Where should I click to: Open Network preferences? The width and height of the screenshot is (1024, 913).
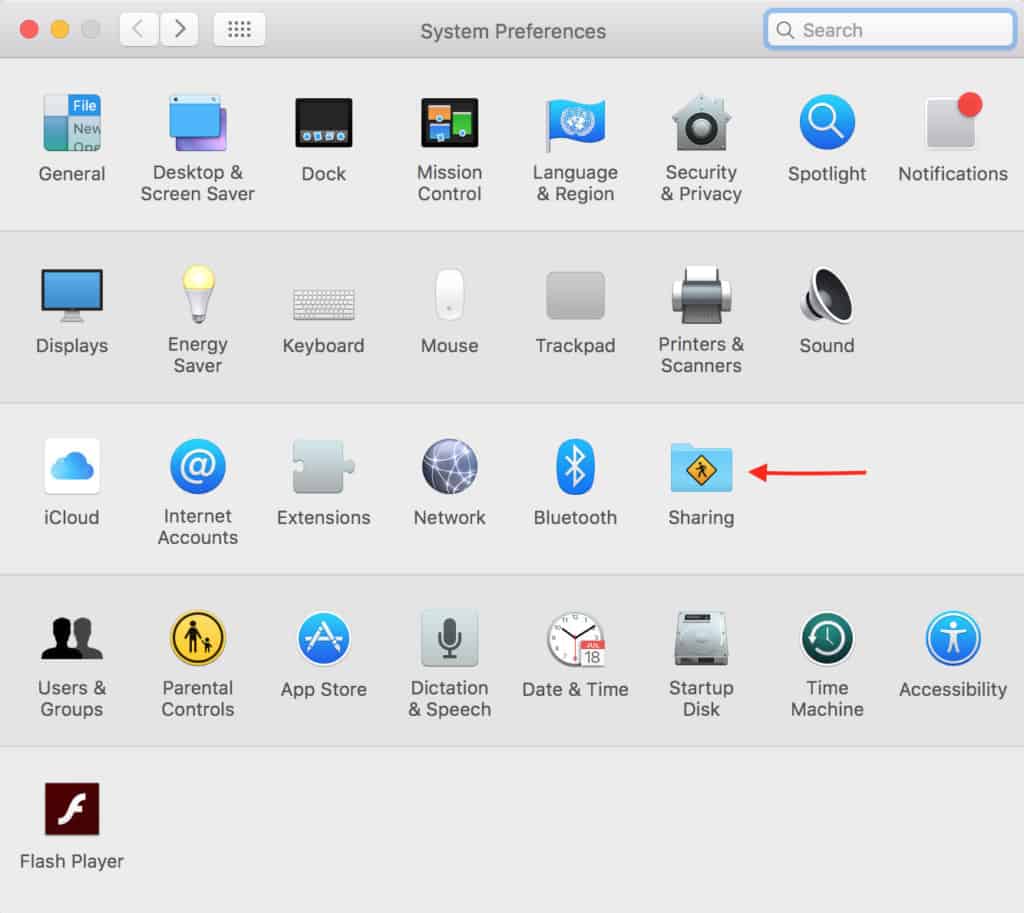coord(449,466)
